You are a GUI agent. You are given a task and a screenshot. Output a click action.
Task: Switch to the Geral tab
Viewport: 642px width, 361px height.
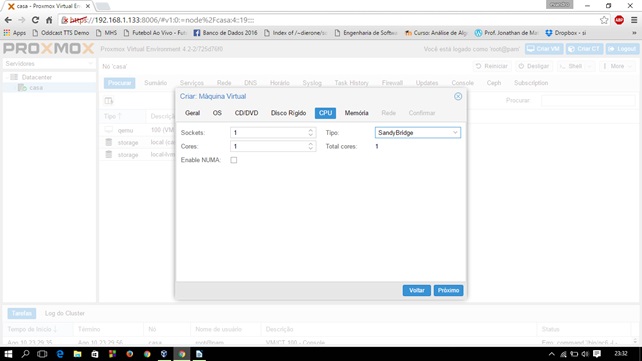tap(192, 113)
